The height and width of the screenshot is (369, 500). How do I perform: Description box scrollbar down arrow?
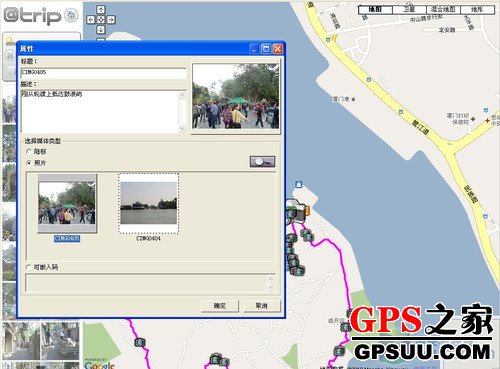(182, 128)
